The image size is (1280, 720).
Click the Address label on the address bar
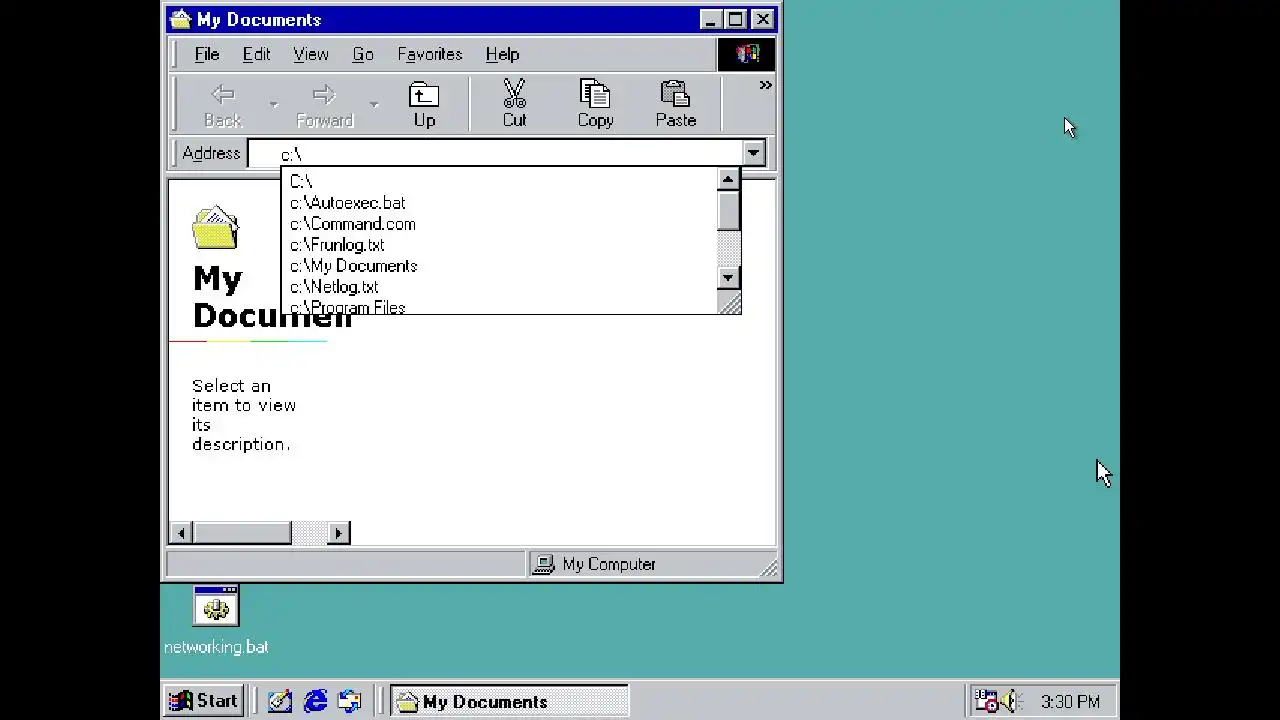[211, 153]
